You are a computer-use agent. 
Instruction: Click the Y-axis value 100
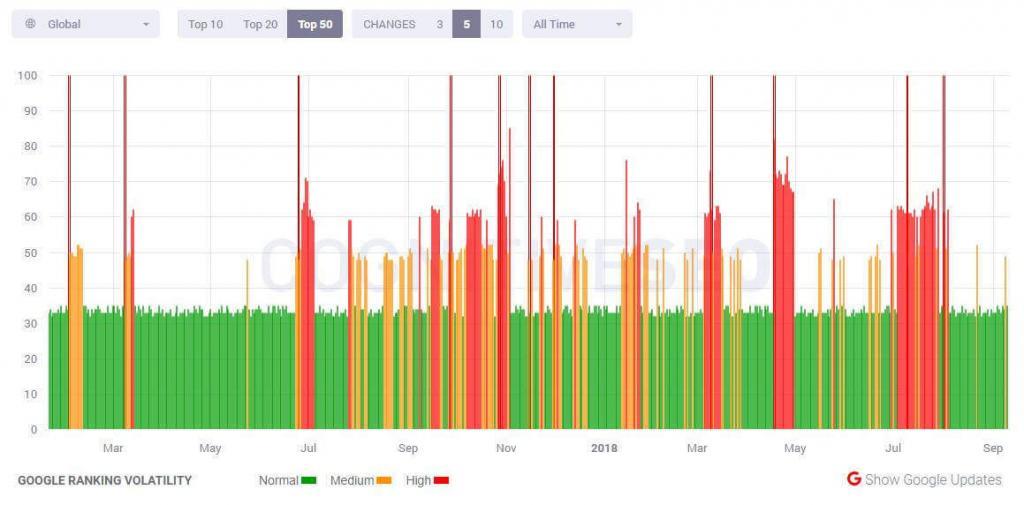click(28, 76)
